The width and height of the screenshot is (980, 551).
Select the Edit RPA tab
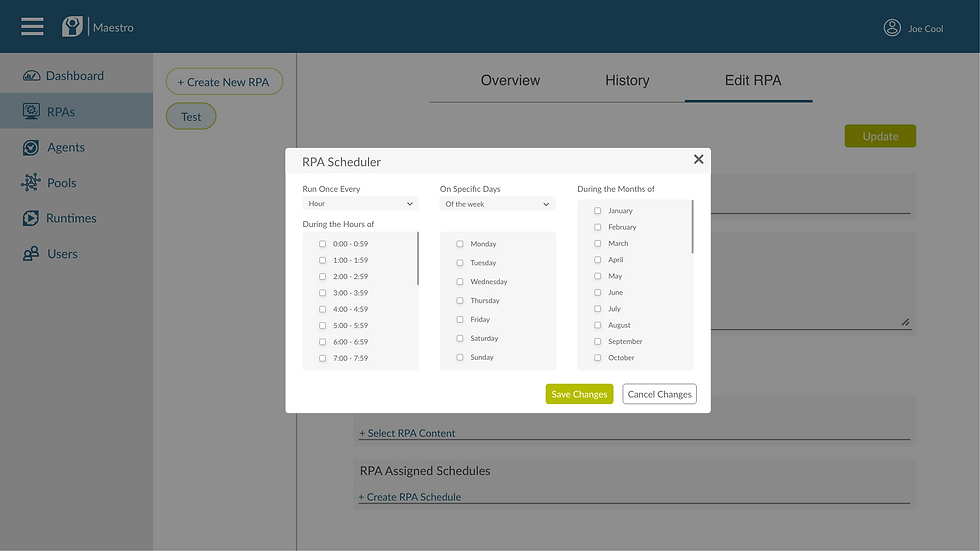point(752,81)
